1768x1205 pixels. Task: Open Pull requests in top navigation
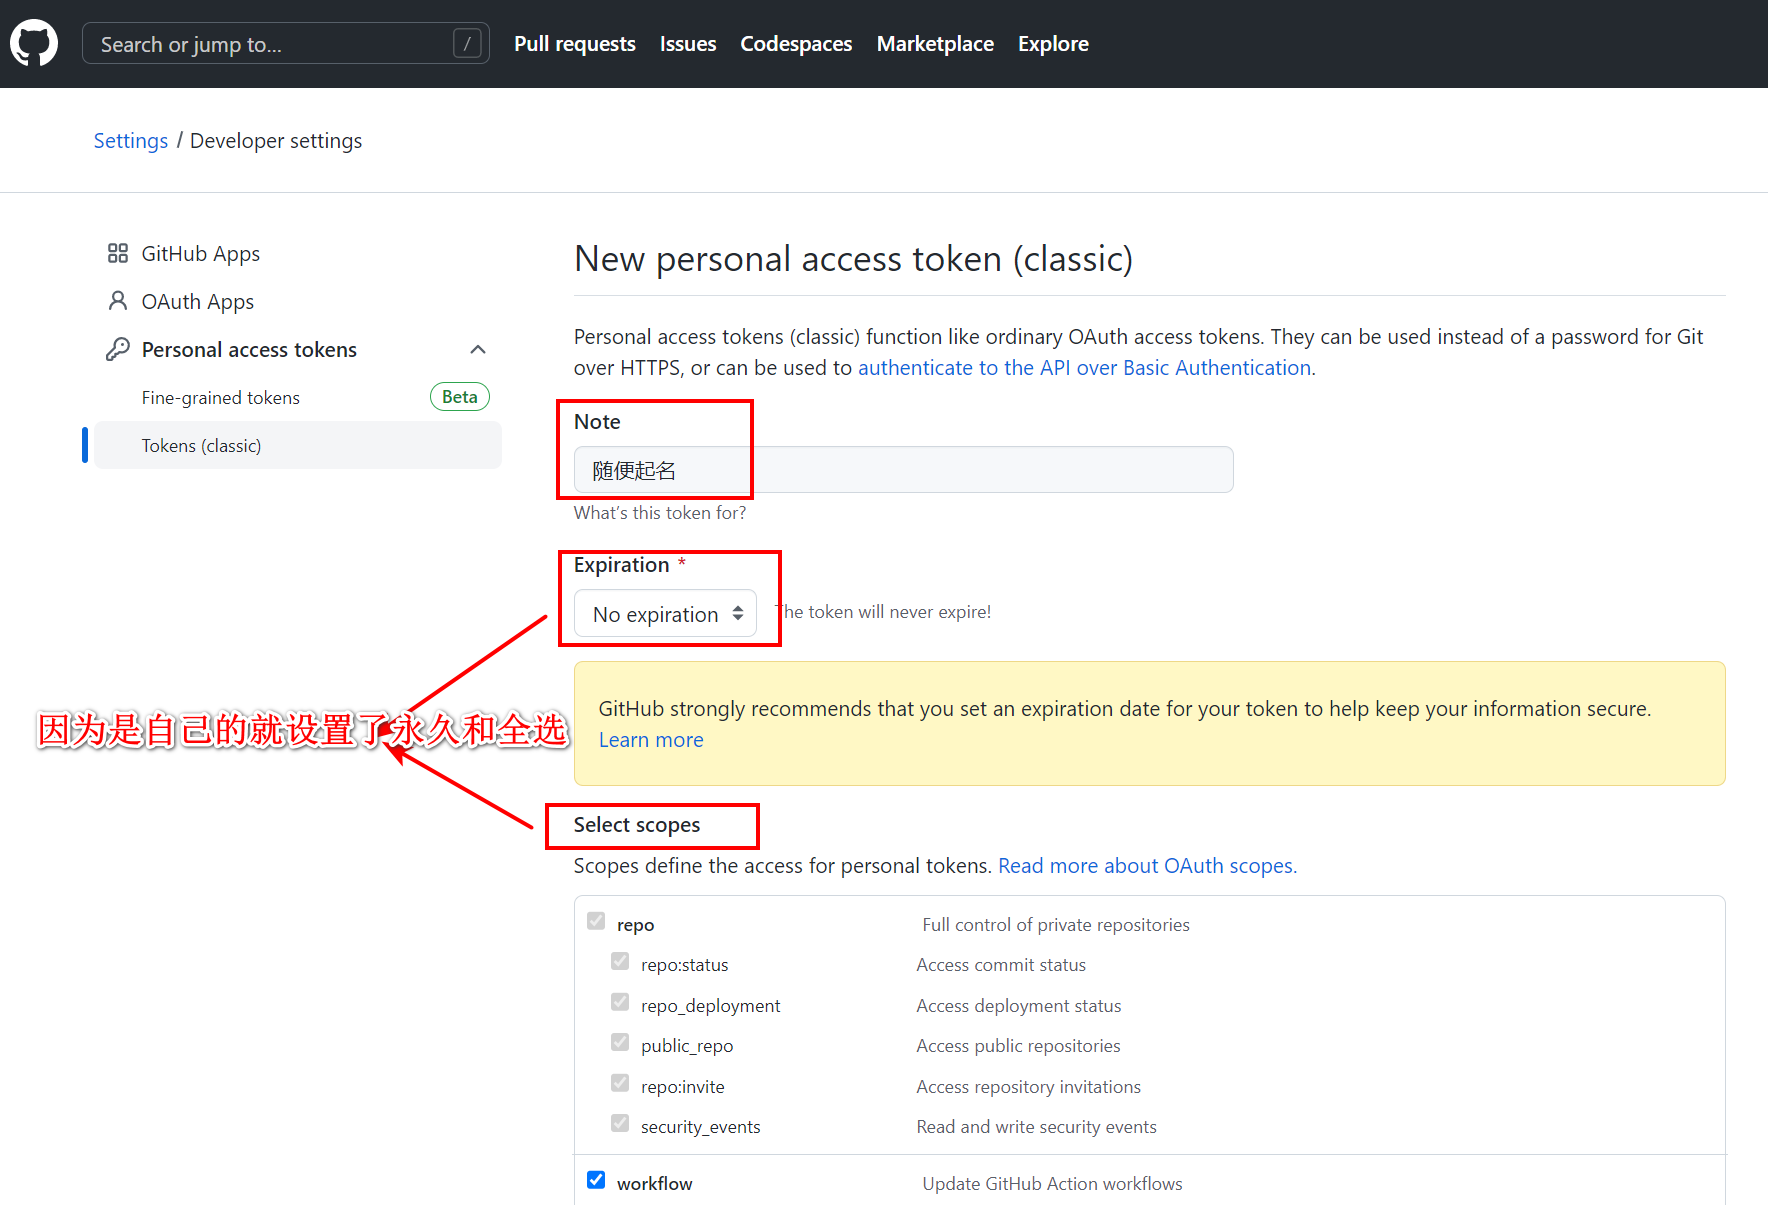[x=575, y=44]
